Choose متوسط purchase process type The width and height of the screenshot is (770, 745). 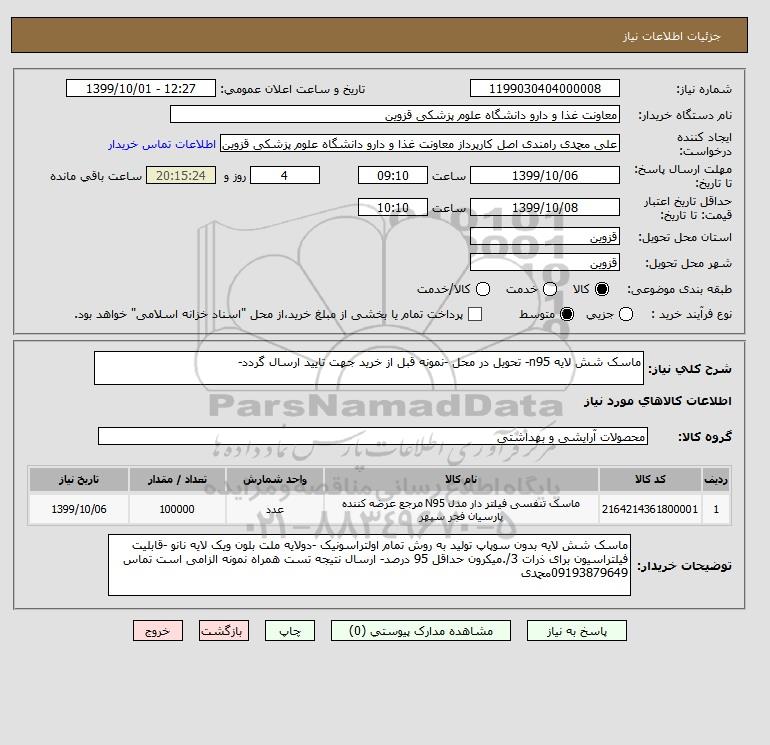point(567,314)
